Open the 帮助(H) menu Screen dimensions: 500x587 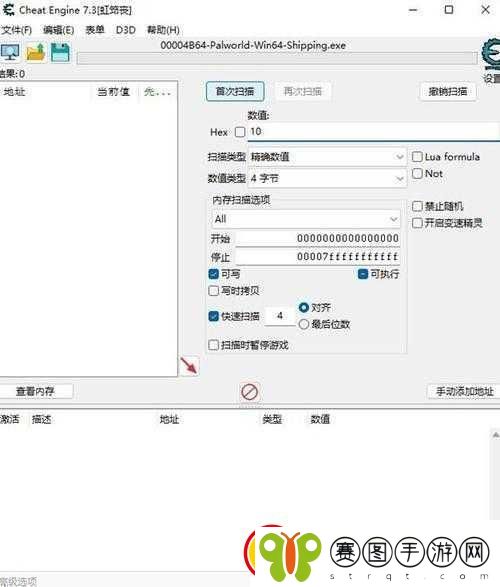[x=163, y=30]
